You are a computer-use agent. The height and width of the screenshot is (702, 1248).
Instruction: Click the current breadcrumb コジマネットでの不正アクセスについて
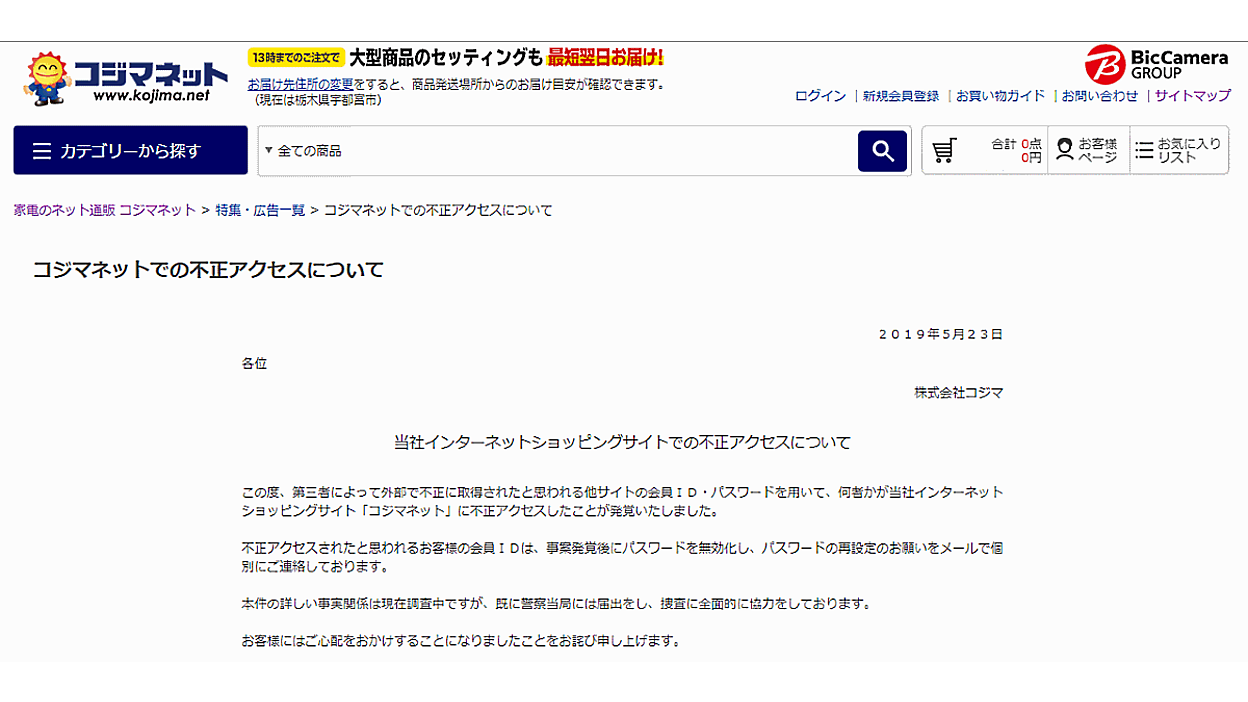click(x=438, y=210)
